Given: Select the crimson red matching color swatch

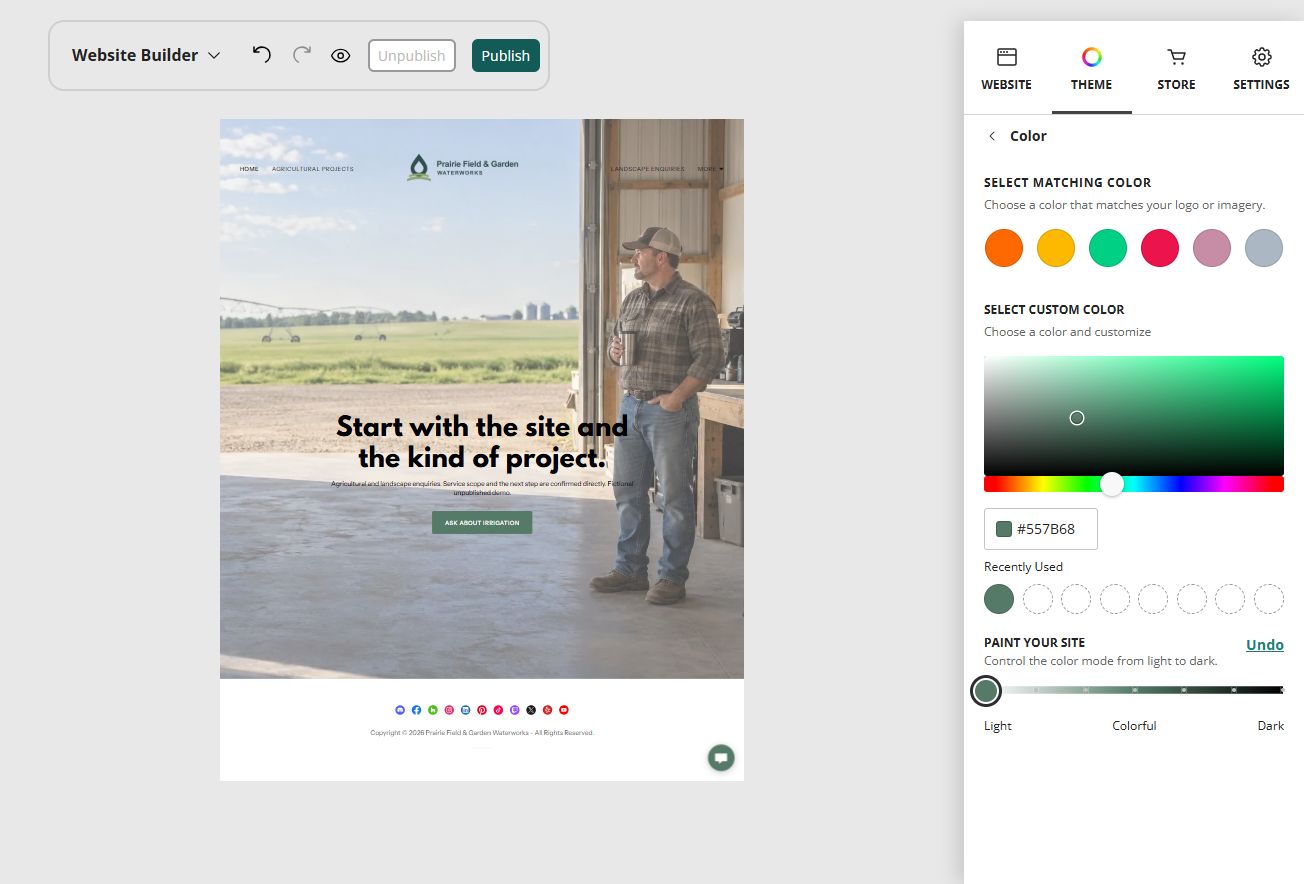Looking at the screenshot, I should (1160, 248).
